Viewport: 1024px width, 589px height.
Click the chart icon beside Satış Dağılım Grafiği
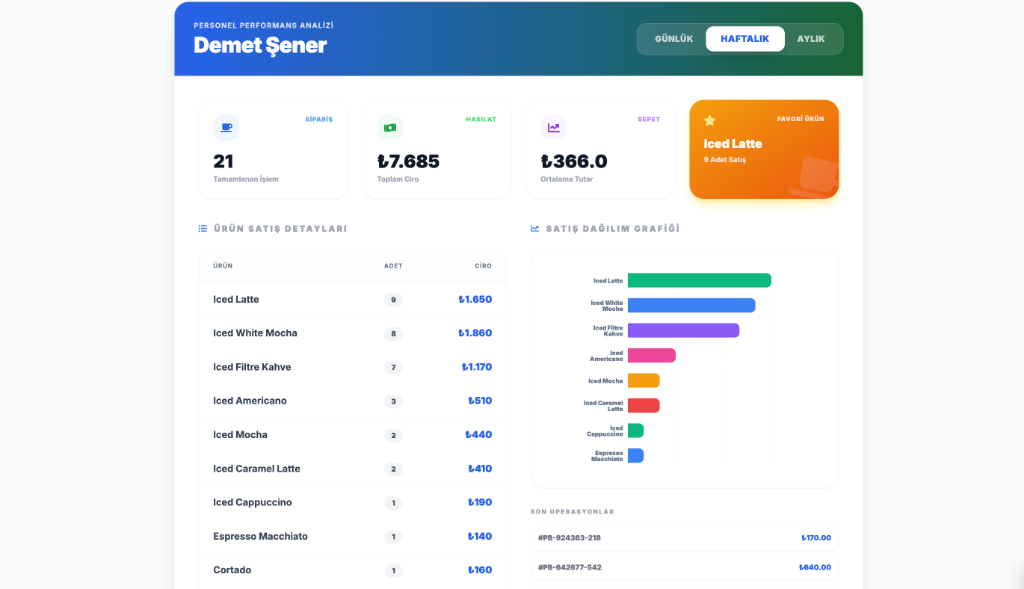(535, 229)
